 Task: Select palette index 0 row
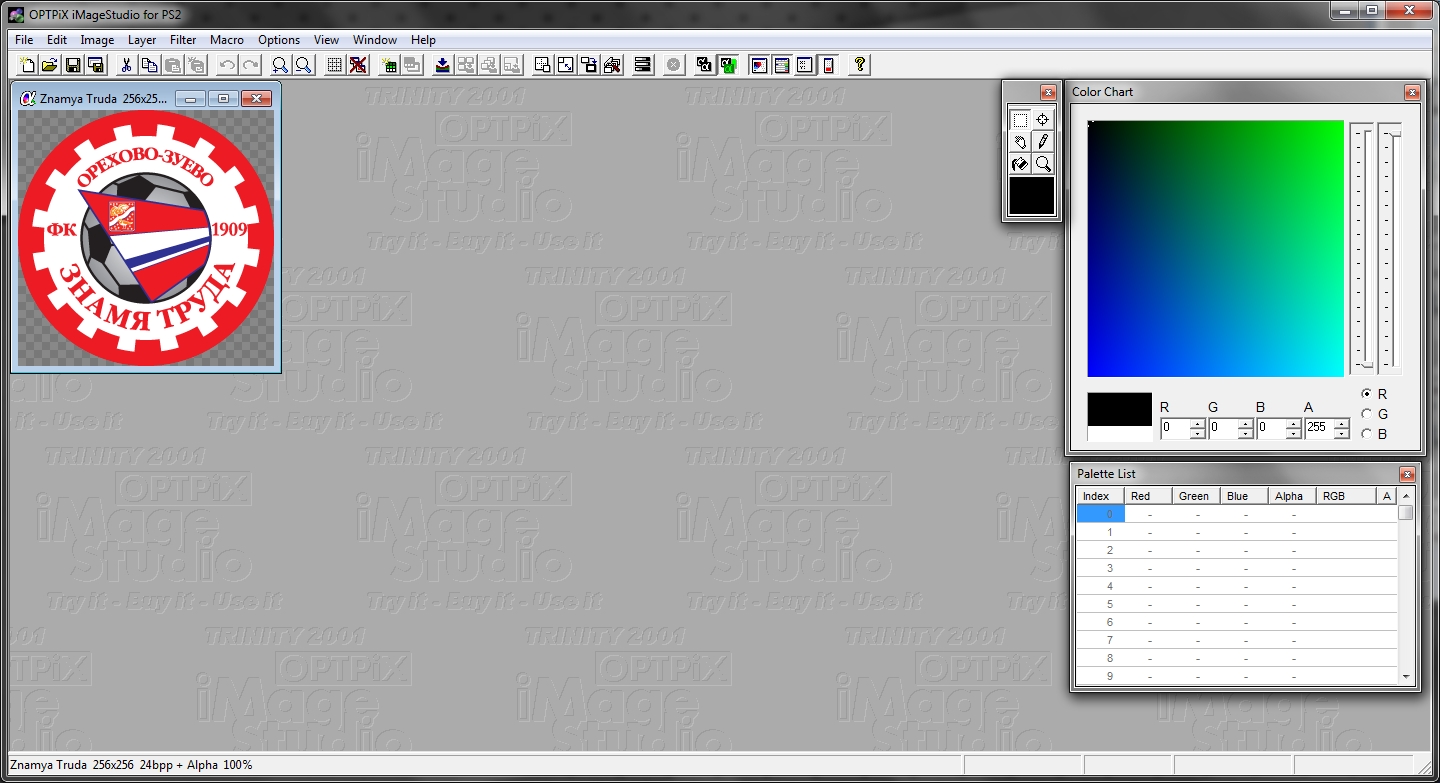point(1237,514)
